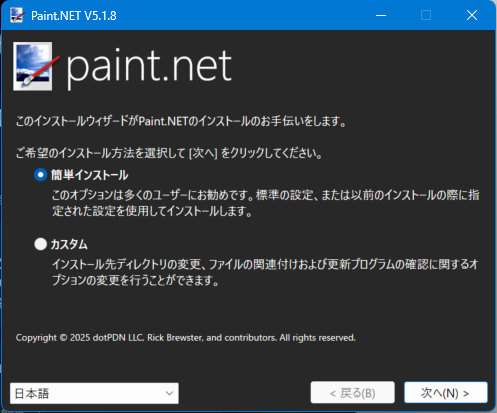Close the Paint.NET installer window
The height and width of the screenshot is (413, 497).
[x=472, y=15]
